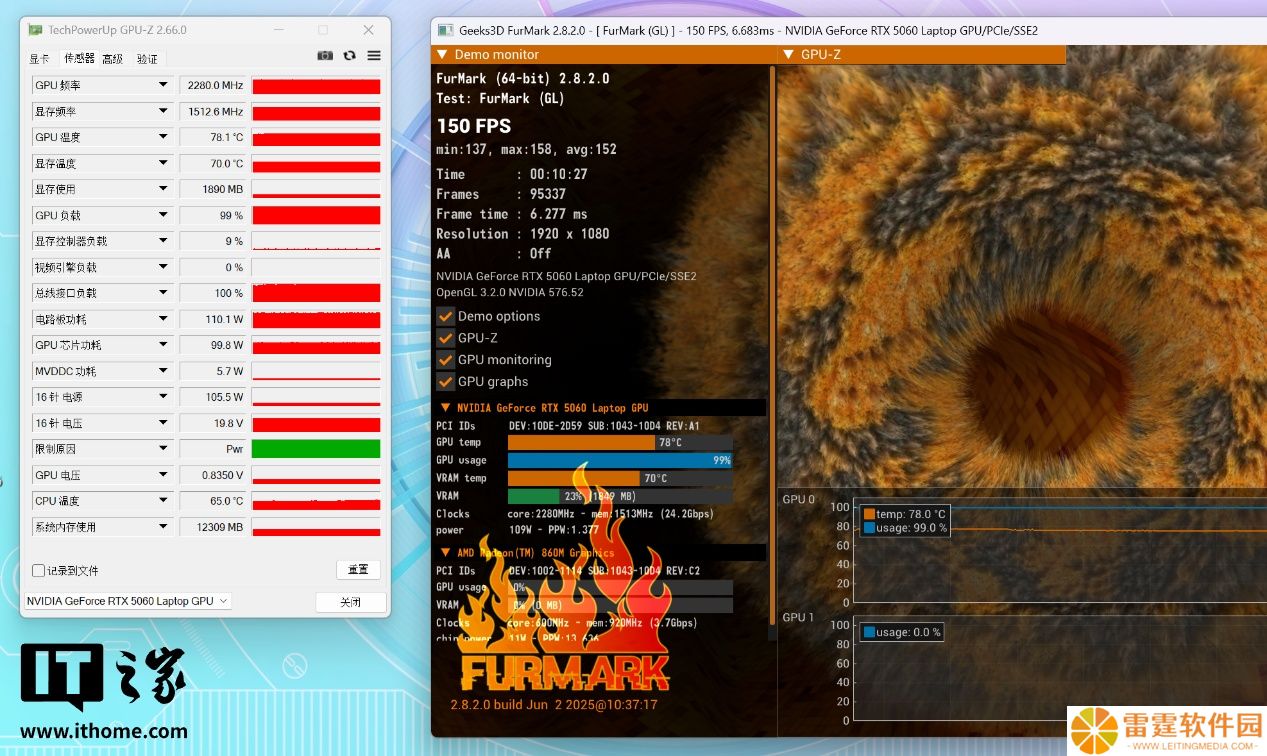
Task: Click the green VRAM 23% bar
Action: 533,496
